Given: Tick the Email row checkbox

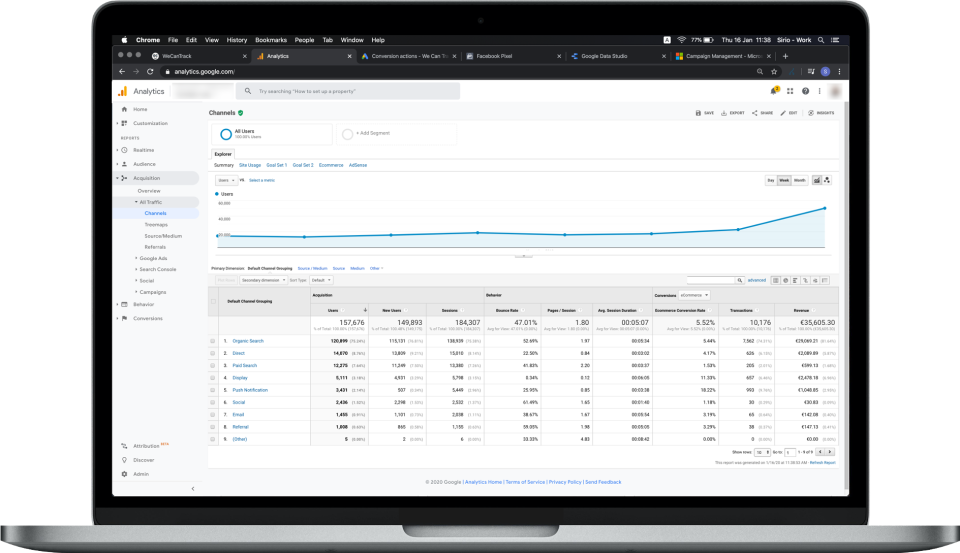Looking at the screenshot, I should 213,415.
